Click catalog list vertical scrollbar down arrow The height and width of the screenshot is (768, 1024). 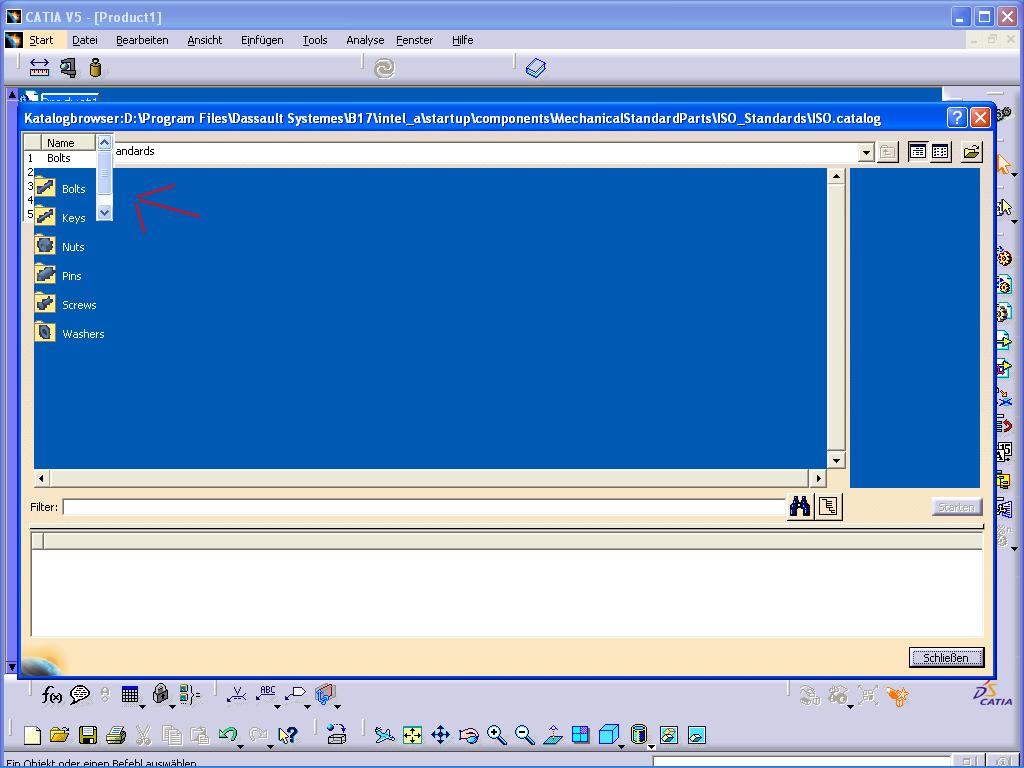(x=836, y=460)
